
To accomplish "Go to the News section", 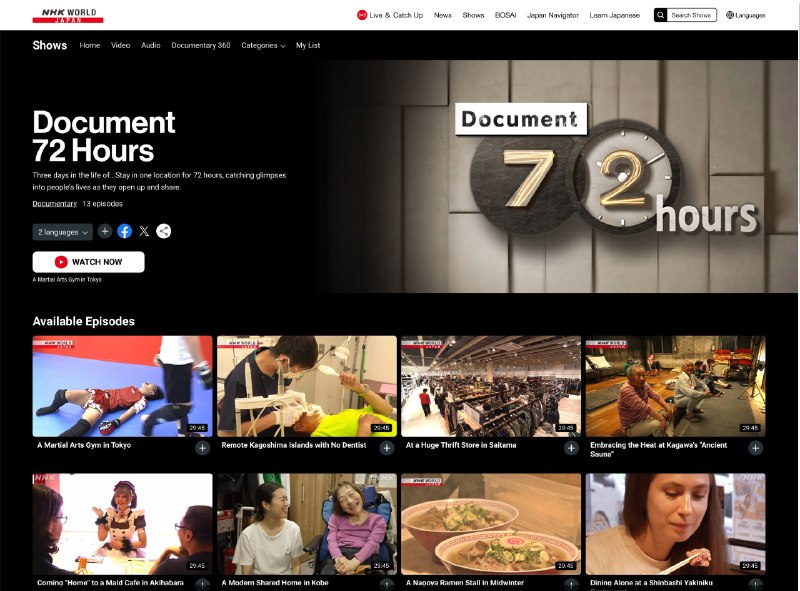I will coord(443,15).
